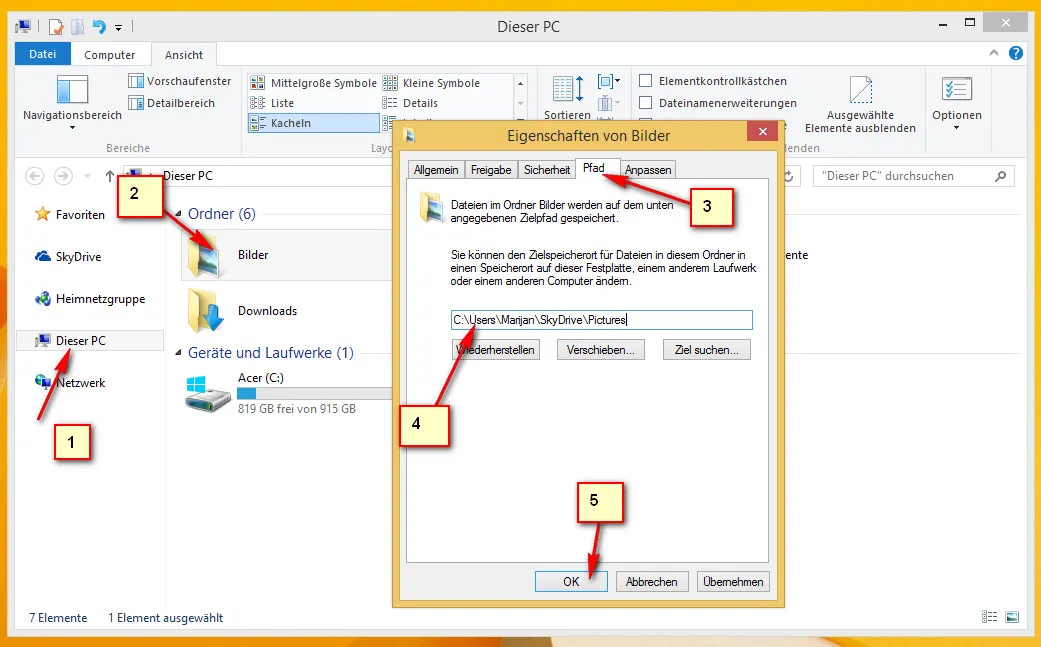
Task: Go forward with the forward arrow
Action: 63,176
